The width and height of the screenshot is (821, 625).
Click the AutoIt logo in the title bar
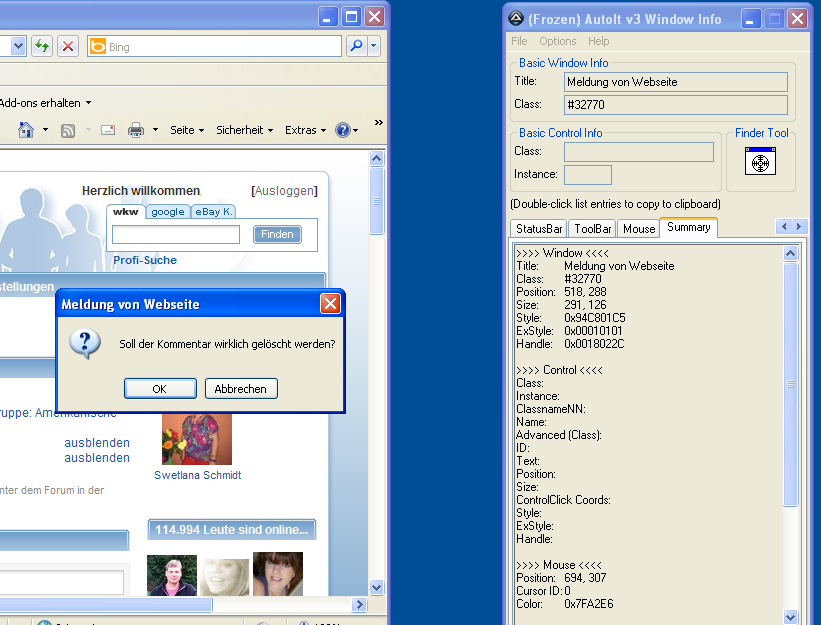515,18
